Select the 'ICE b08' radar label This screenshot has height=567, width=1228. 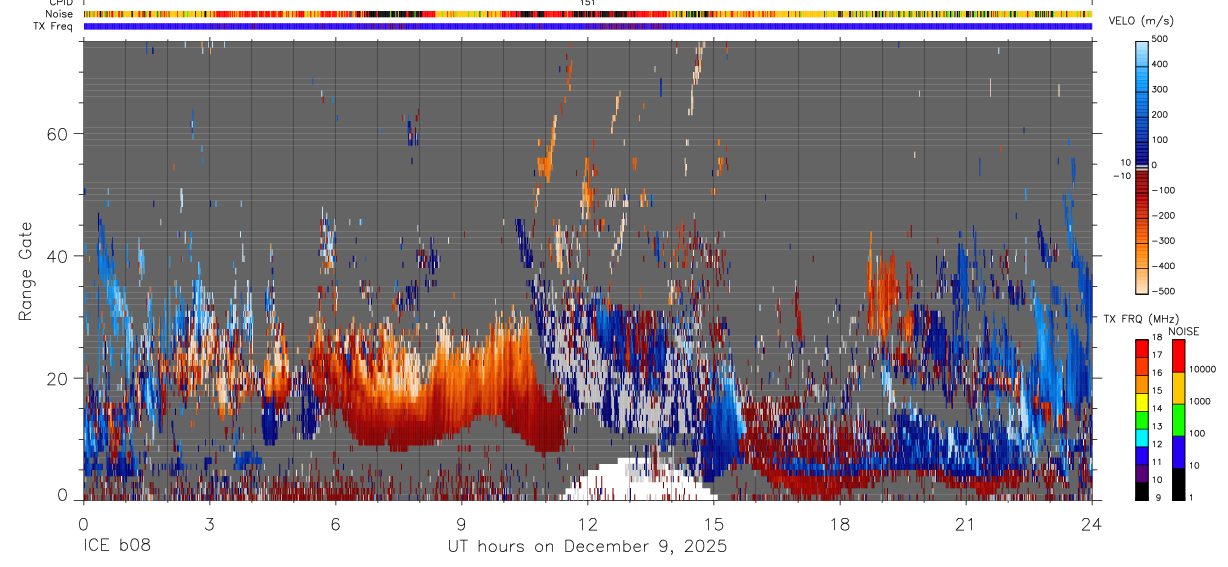pyautogui.click(x=116, y=547)
